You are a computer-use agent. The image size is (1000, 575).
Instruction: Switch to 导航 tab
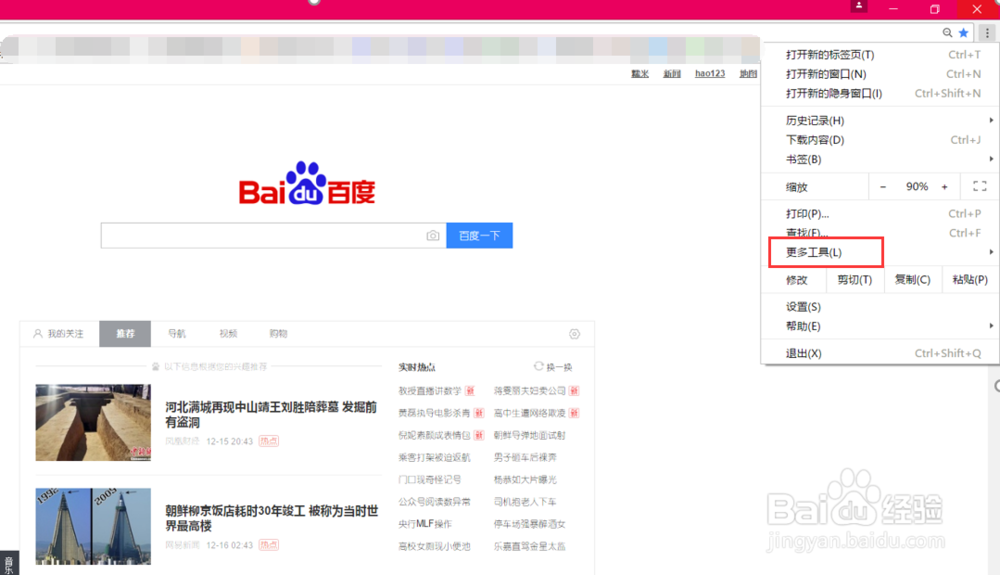177,334
